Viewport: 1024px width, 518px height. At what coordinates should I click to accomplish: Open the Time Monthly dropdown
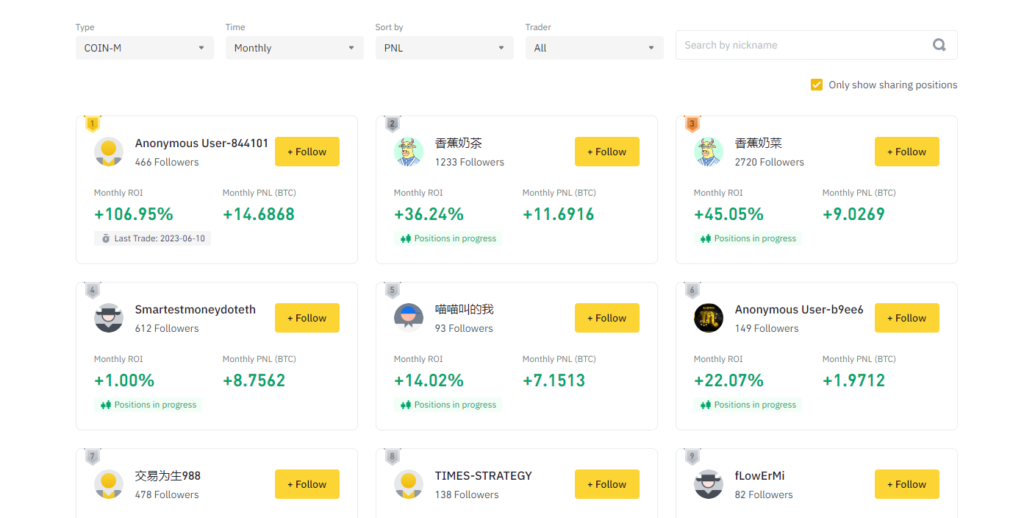pos(295,48)
